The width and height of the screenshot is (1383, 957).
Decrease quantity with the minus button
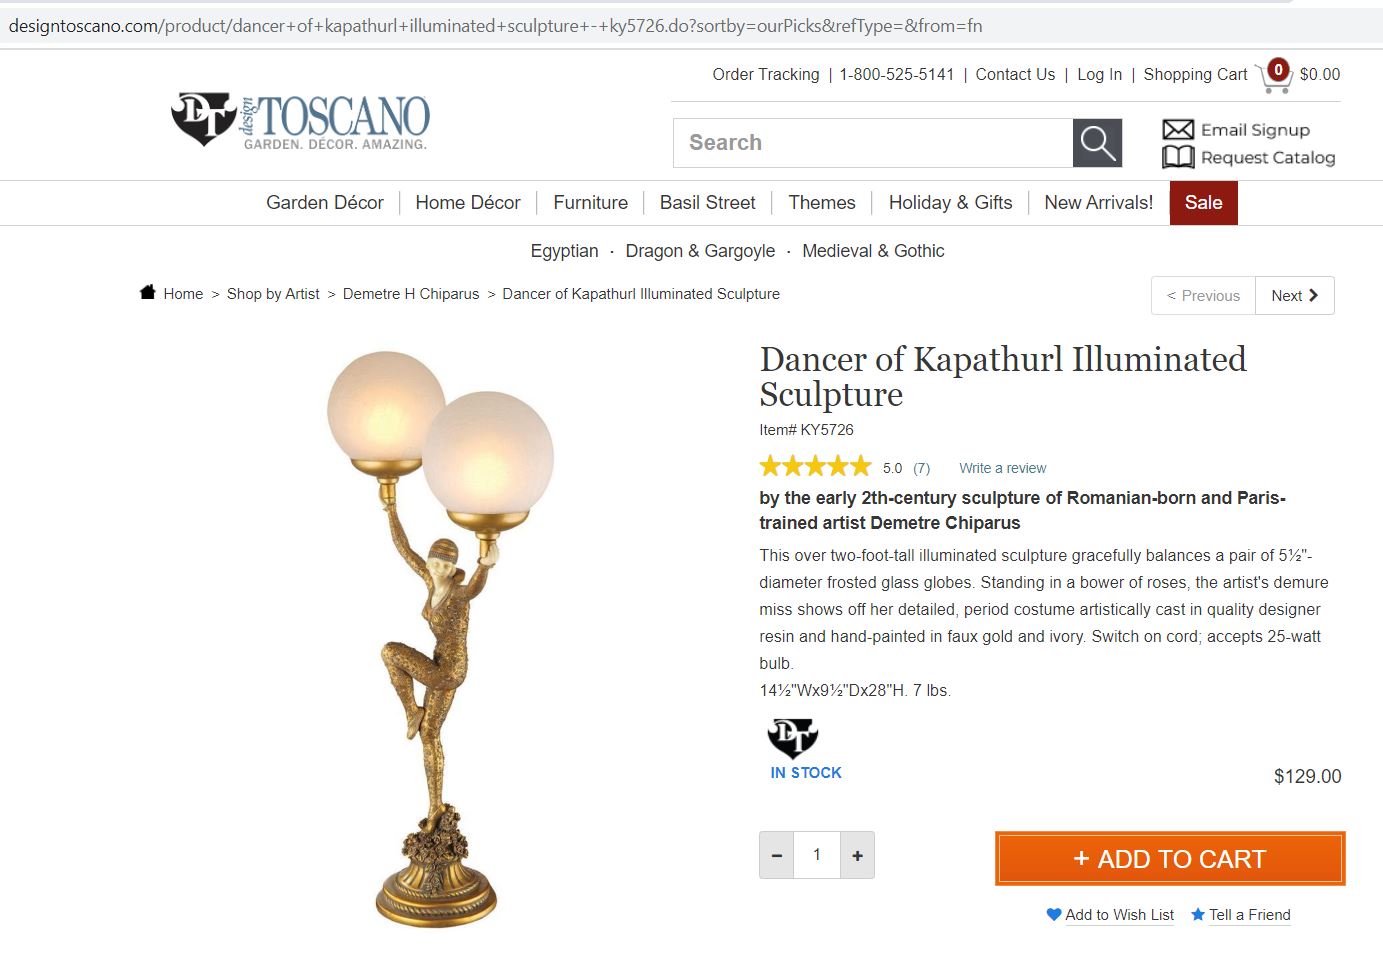coord(776,855)
